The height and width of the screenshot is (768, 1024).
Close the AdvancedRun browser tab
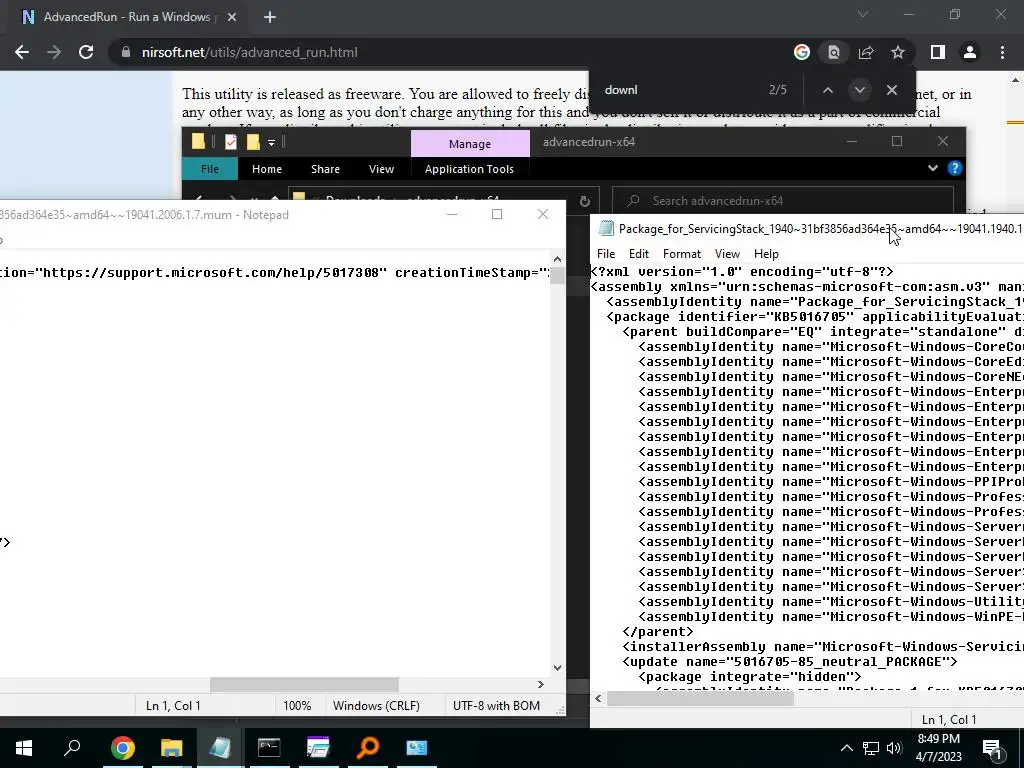[x=232, y=17]
